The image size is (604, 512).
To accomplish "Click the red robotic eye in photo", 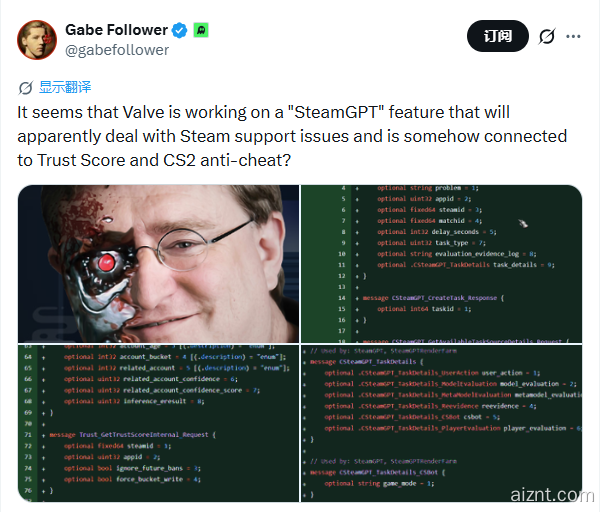I will pyautogui.click(x=106, y=263).
